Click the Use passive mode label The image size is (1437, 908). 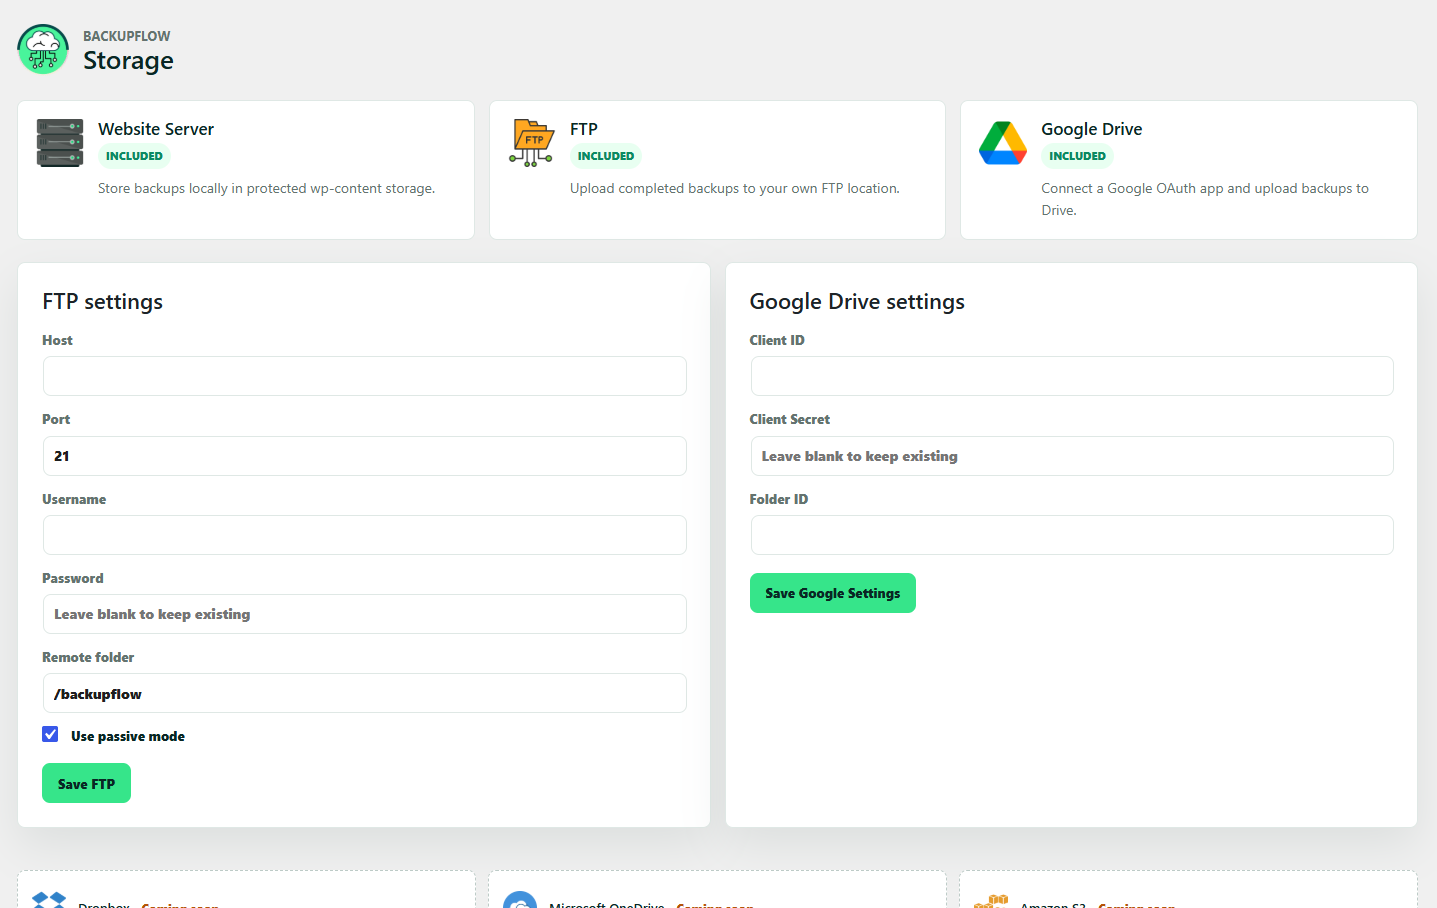(x=128, y=736)
